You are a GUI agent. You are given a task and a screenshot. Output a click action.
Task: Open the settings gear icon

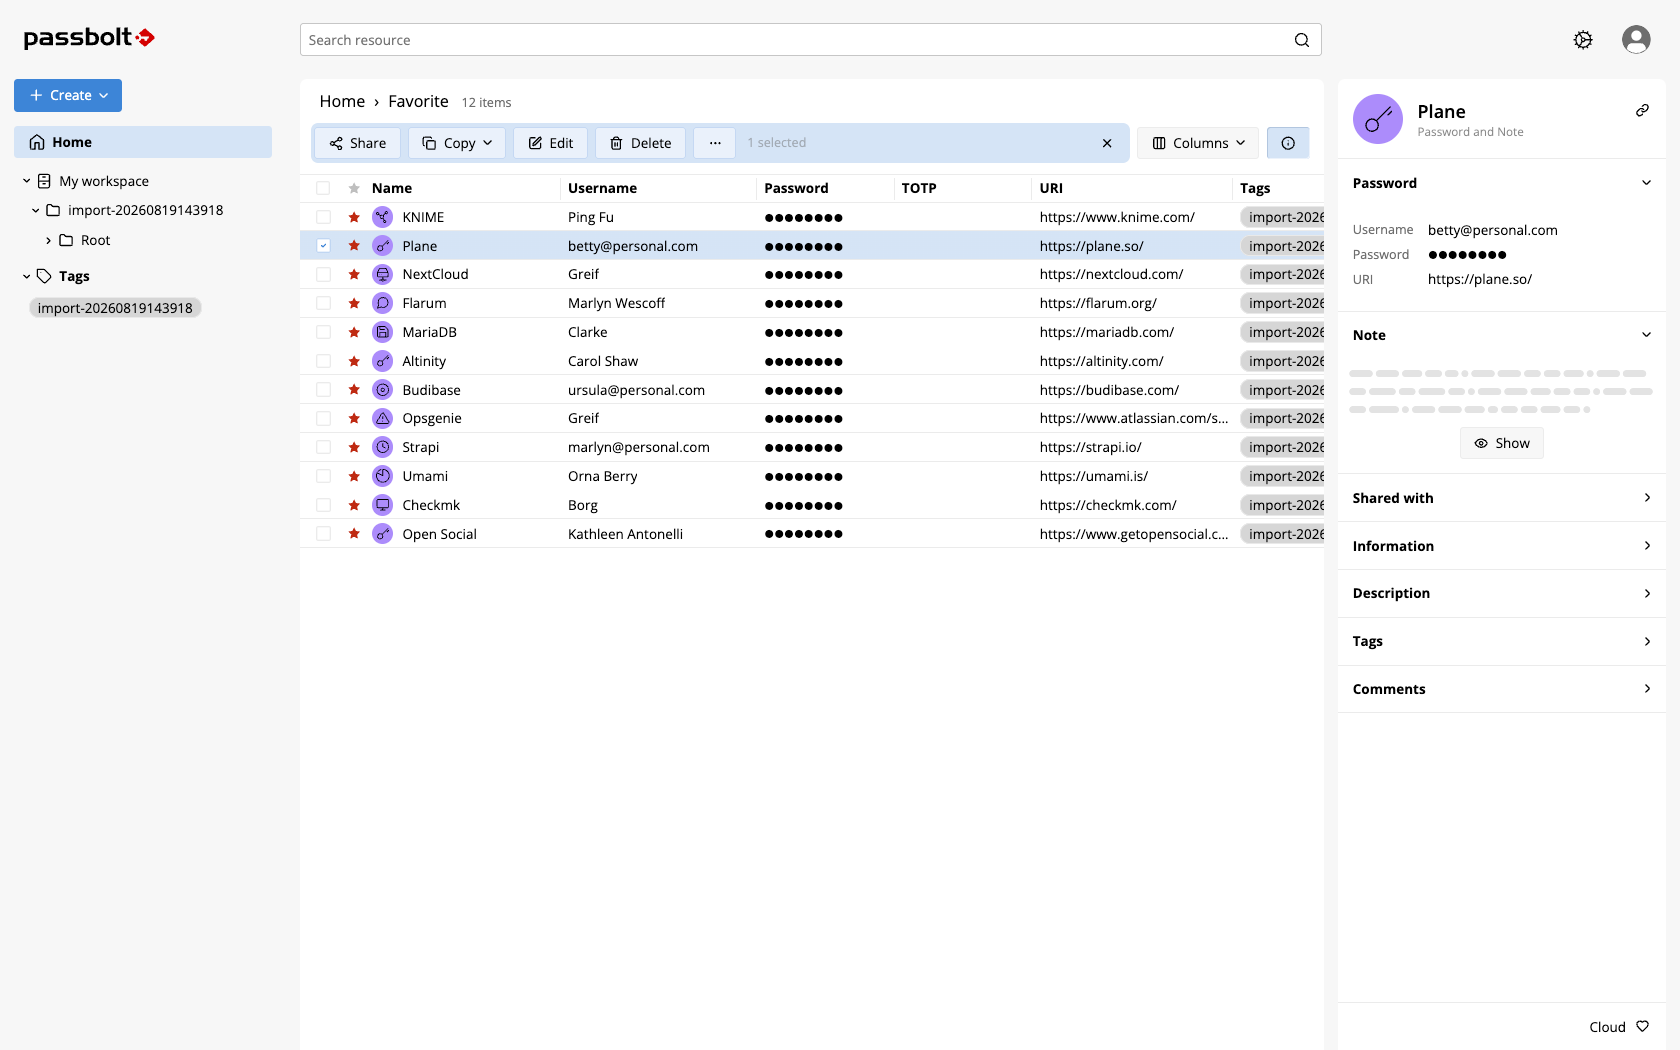pos(1583,40)
